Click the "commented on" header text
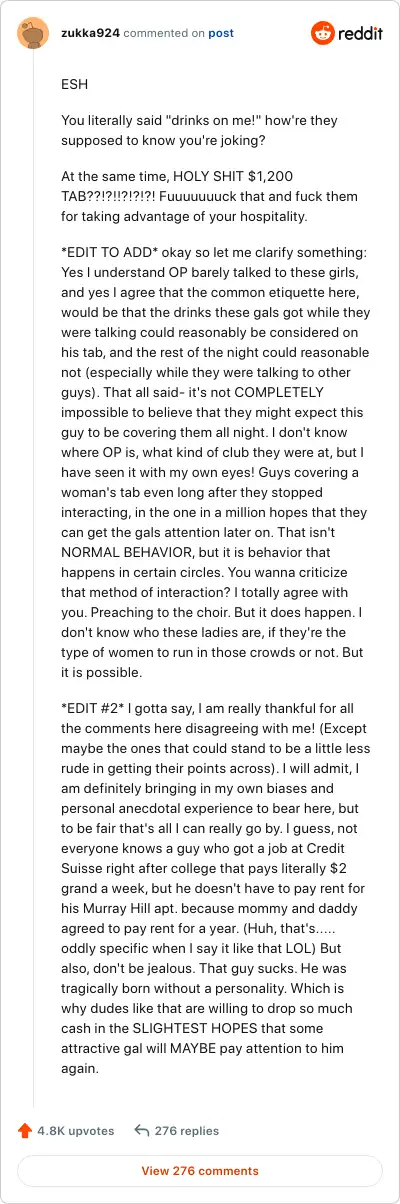 click(x=164, y=33)
